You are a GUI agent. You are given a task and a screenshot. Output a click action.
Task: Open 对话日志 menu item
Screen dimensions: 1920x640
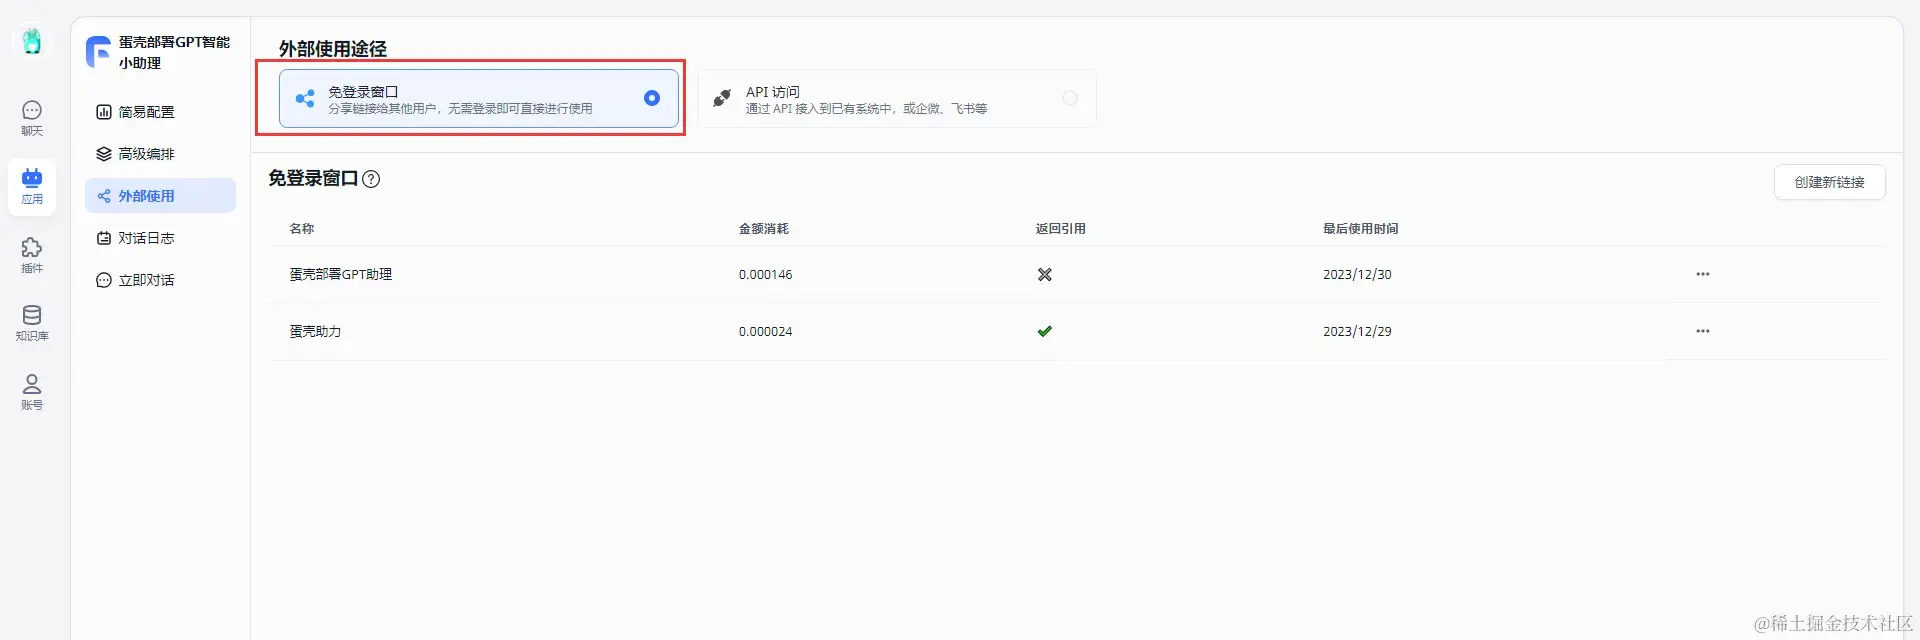[160, 238]
